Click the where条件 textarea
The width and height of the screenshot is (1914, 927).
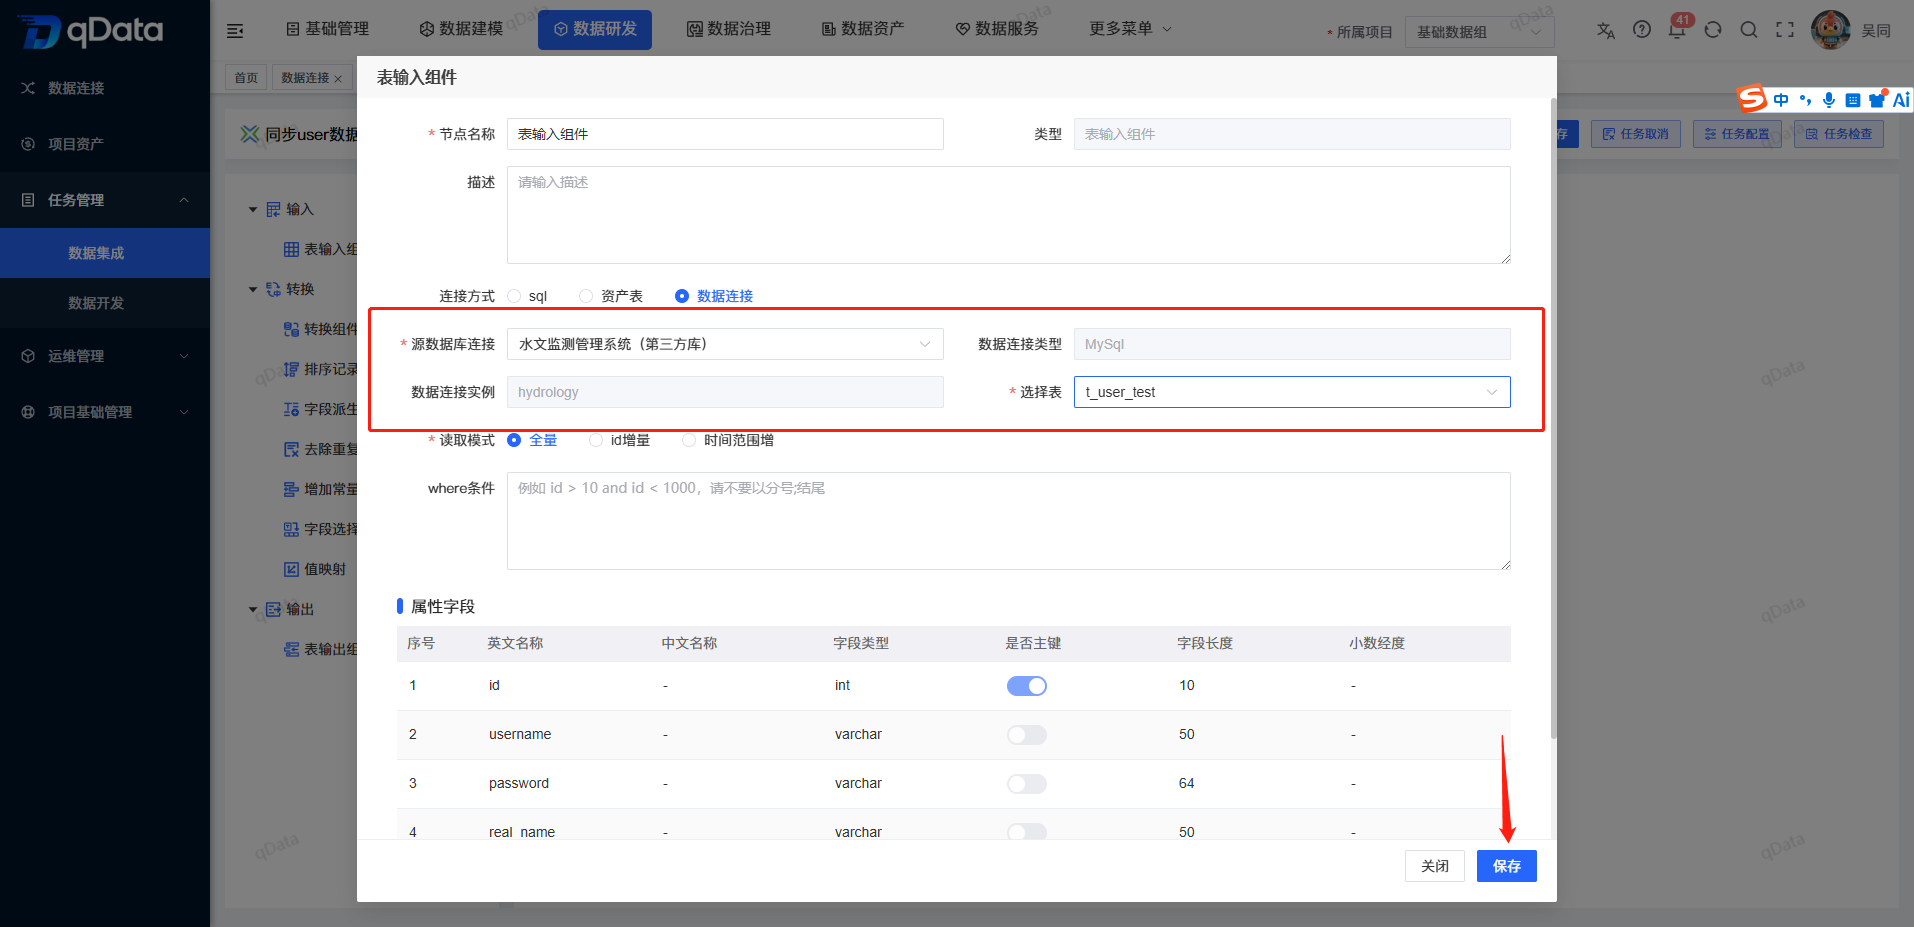point(1008,521)
